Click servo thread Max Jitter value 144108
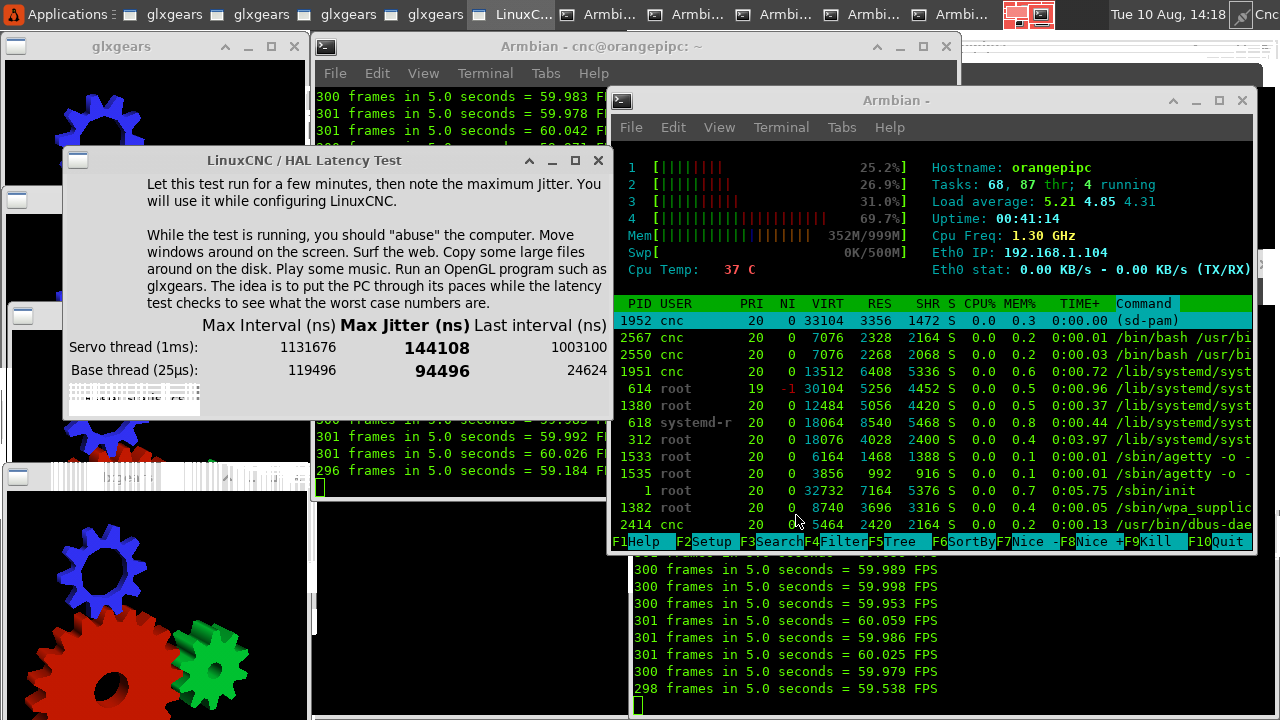Screen dimensions: 1280x720 point(437,348)
